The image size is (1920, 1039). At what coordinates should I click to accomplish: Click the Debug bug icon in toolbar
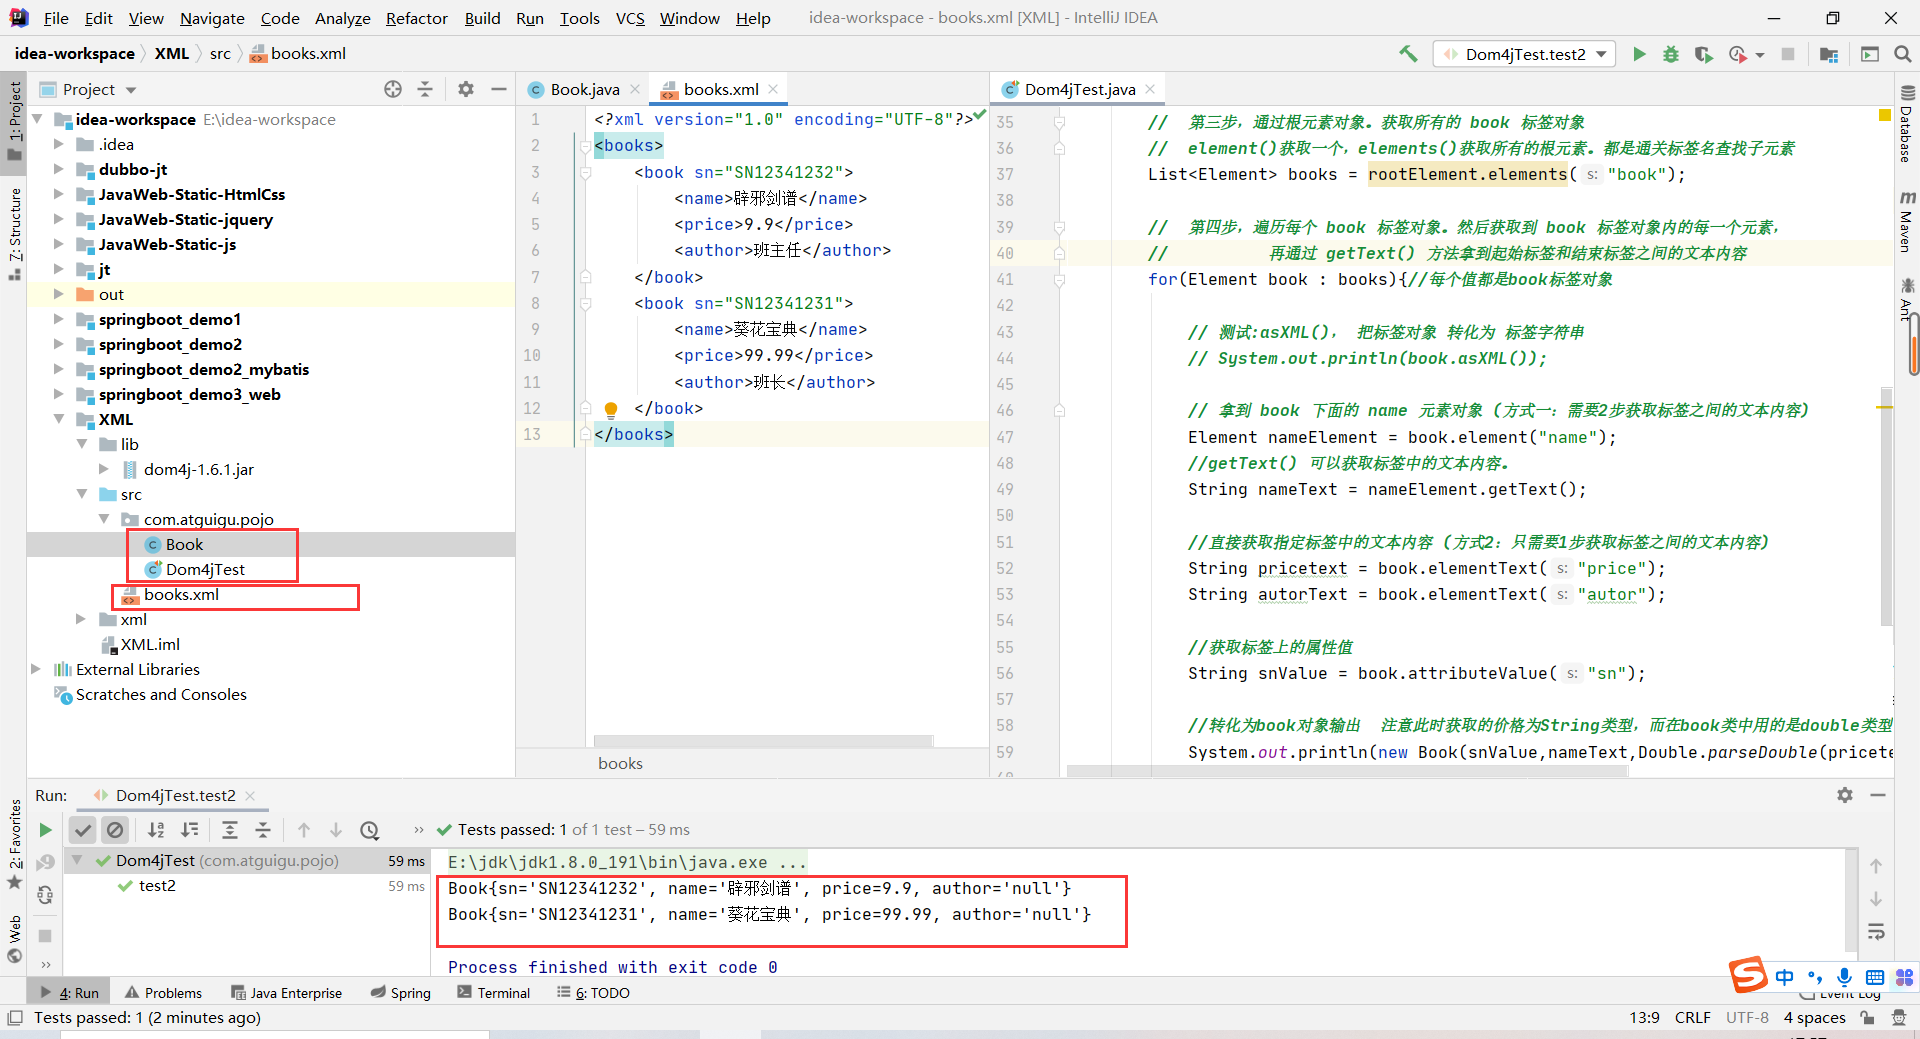click(x=1671, y=54)
